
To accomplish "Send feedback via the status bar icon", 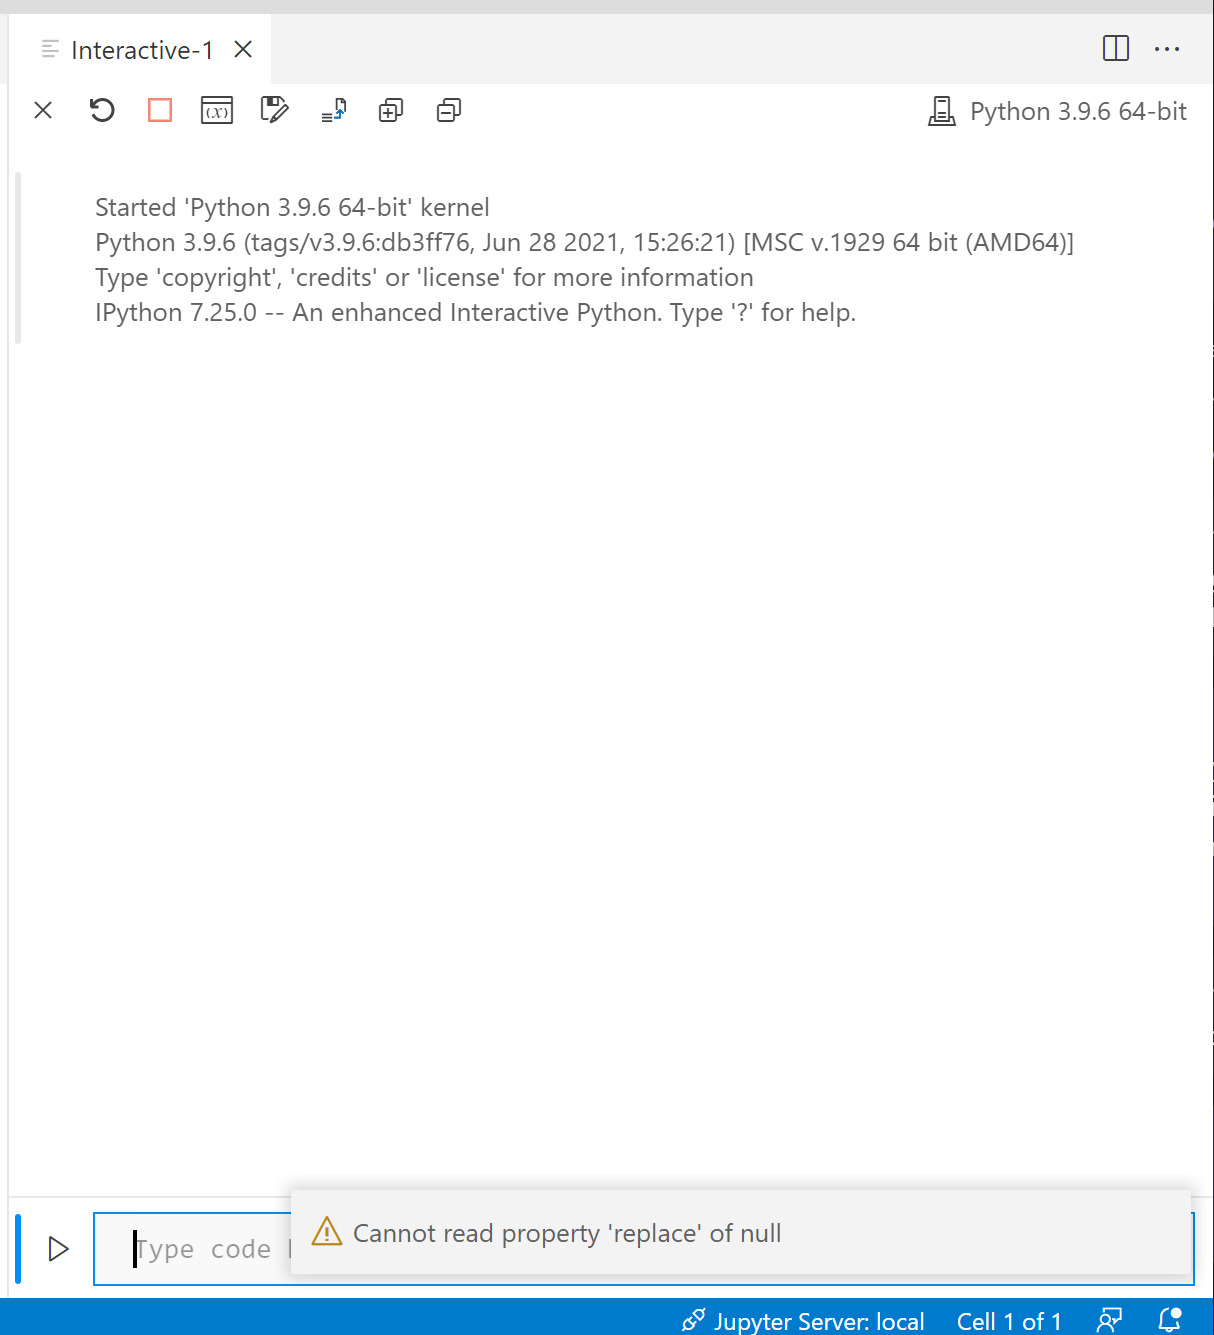I will point(1110,1320).
